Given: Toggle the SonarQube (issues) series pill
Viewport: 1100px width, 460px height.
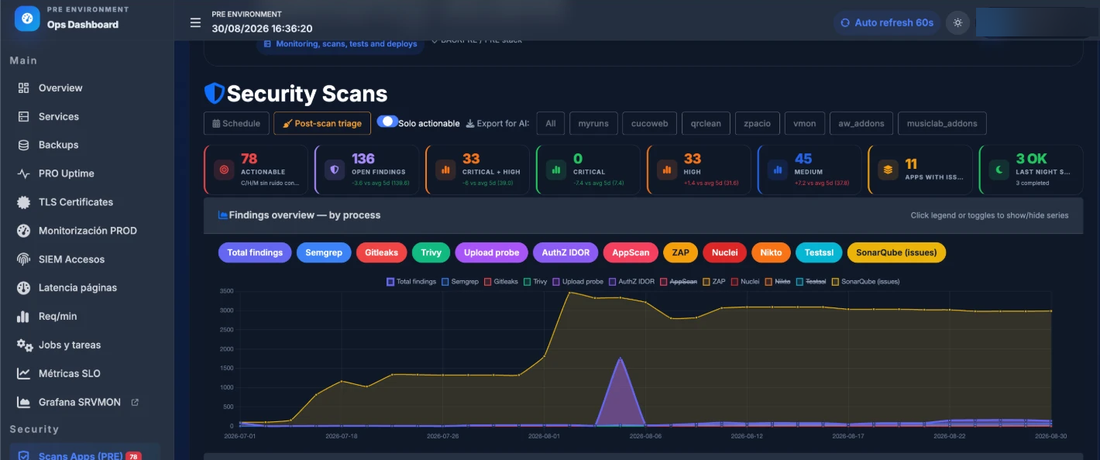Looking at the screenshot, I should 897,252.
